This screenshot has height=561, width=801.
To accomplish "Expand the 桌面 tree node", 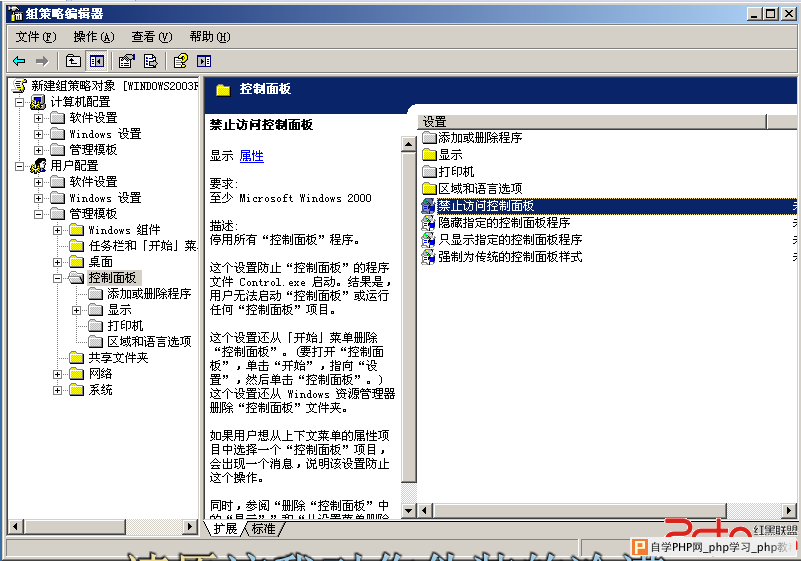I will point(57,263).
